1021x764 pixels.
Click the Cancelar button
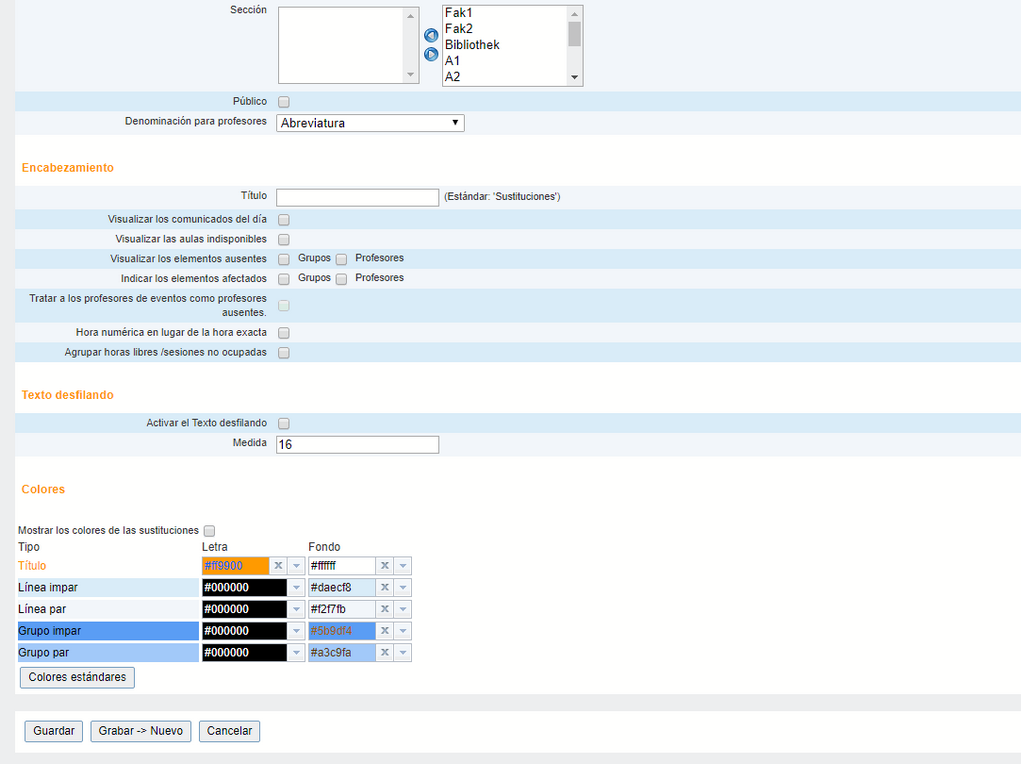click(x=229, y=731)
